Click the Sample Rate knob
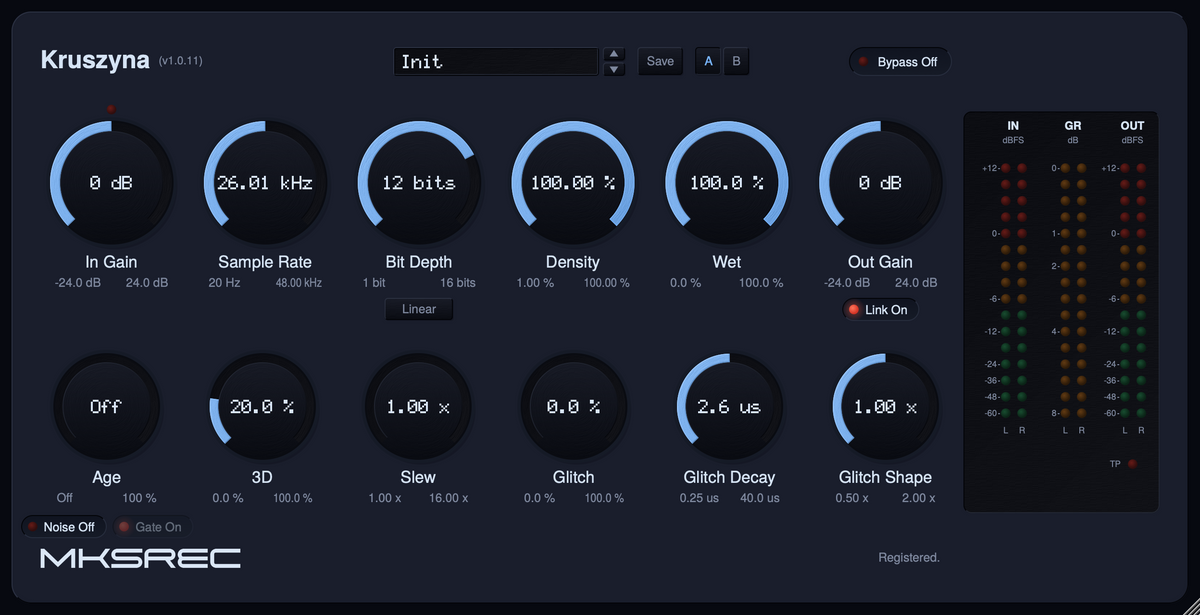Image resolution: width=1200 pixels, height=615 pixels. click(265, 183)
